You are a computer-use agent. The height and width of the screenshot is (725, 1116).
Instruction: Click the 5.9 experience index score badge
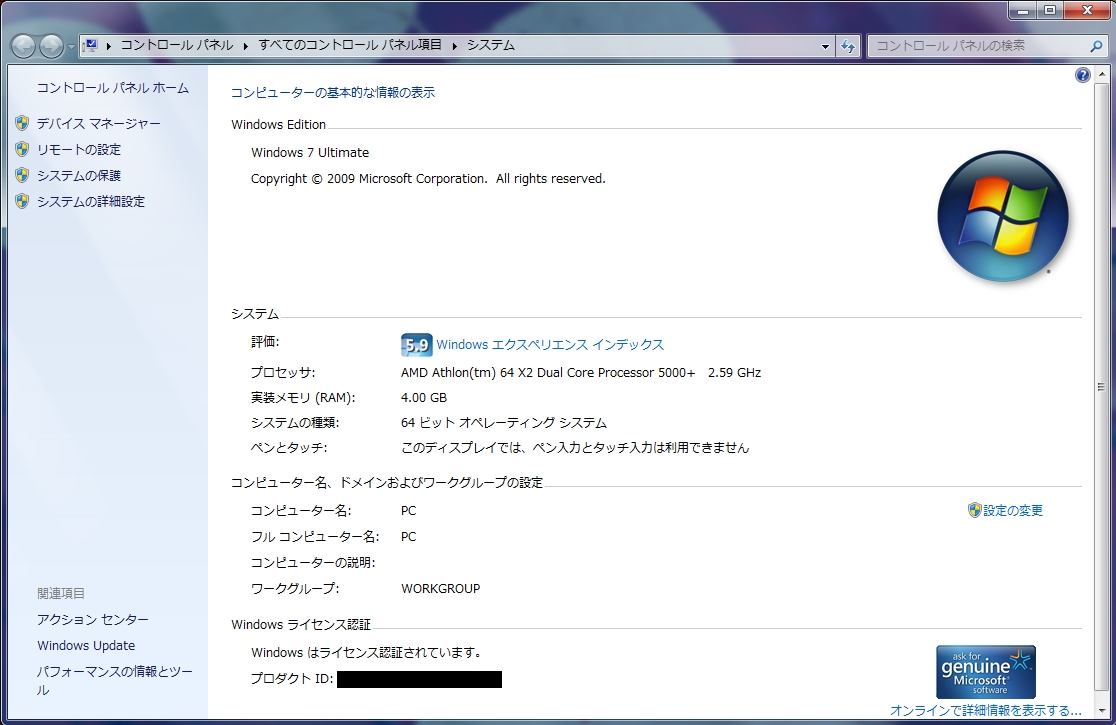pos(416,345)
